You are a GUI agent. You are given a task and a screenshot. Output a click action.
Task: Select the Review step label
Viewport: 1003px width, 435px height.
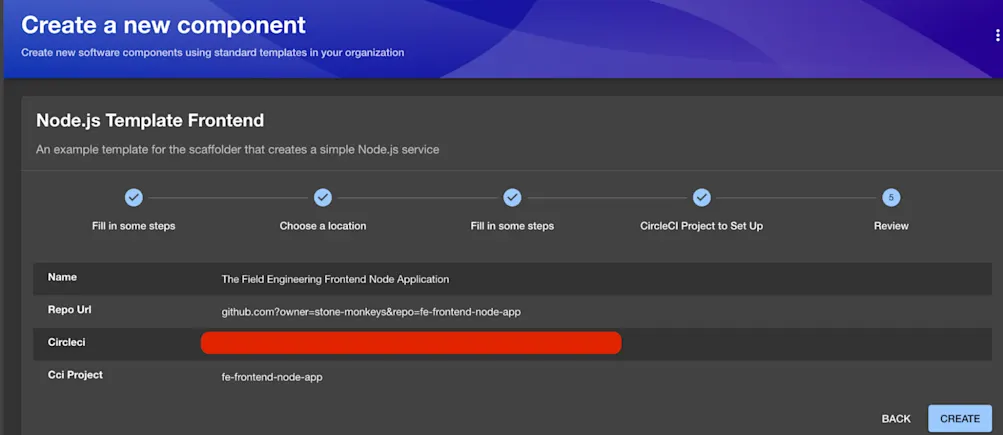[891, 226]
